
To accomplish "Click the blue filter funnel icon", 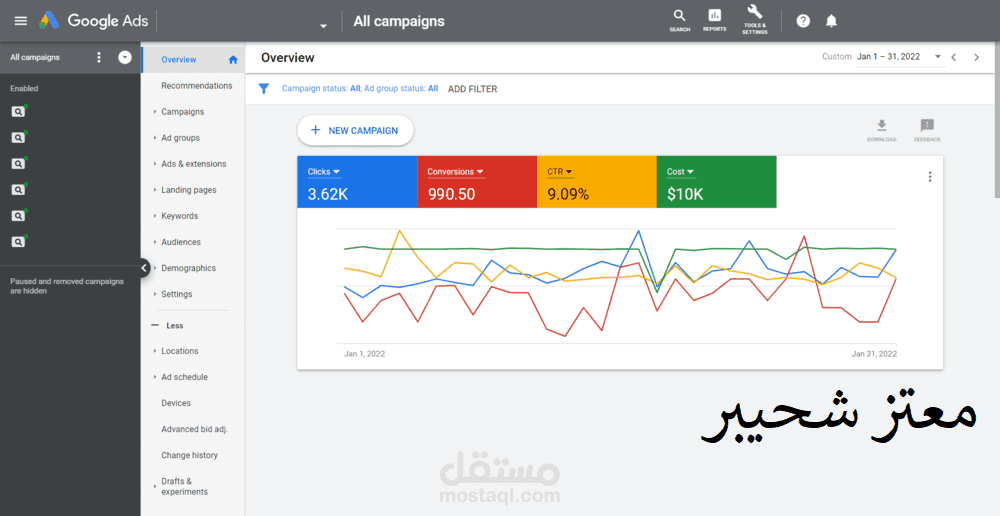I will [x=263, y=89].
